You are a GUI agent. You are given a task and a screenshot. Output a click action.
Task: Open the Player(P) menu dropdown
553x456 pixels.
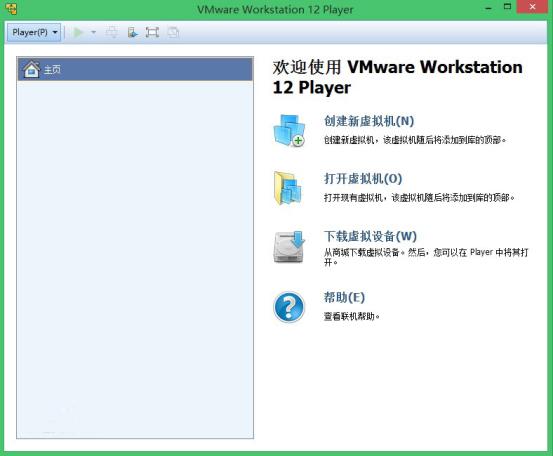tap(34, 32)
